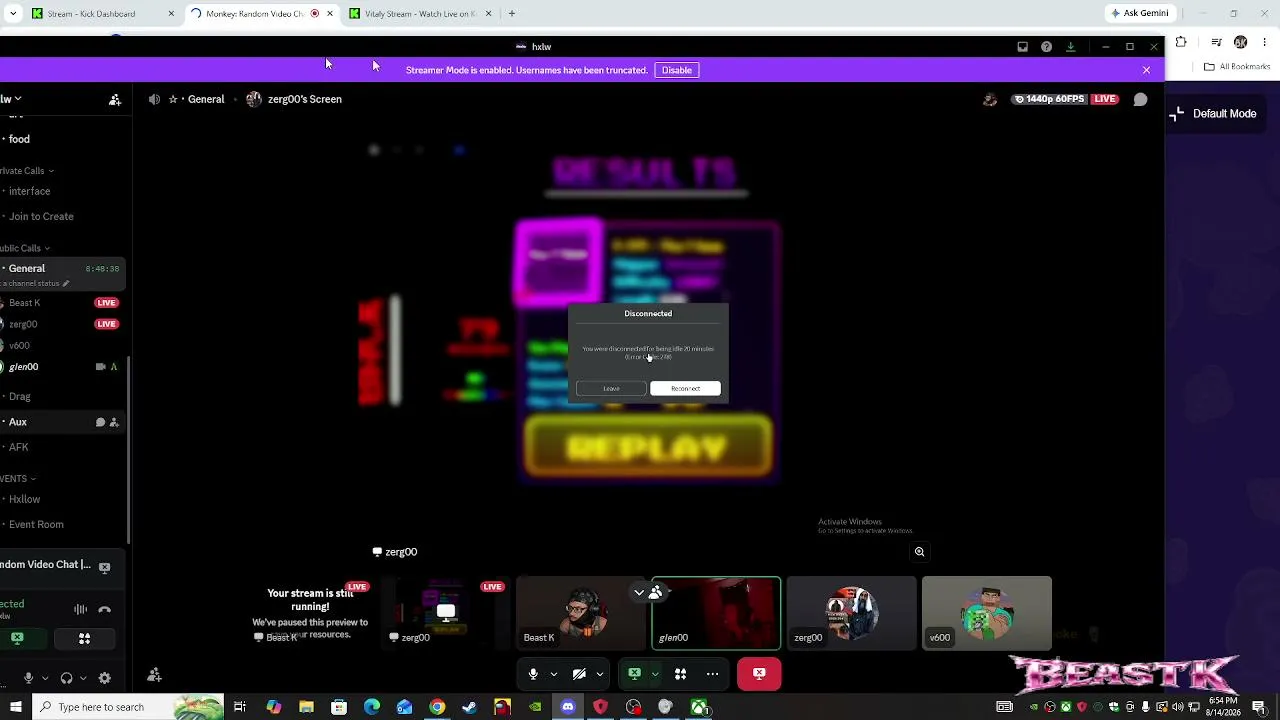The width and height of the screenshot is (1280, 720).
Task: Open activities button in the voice panel
Action: coord(84,638)
